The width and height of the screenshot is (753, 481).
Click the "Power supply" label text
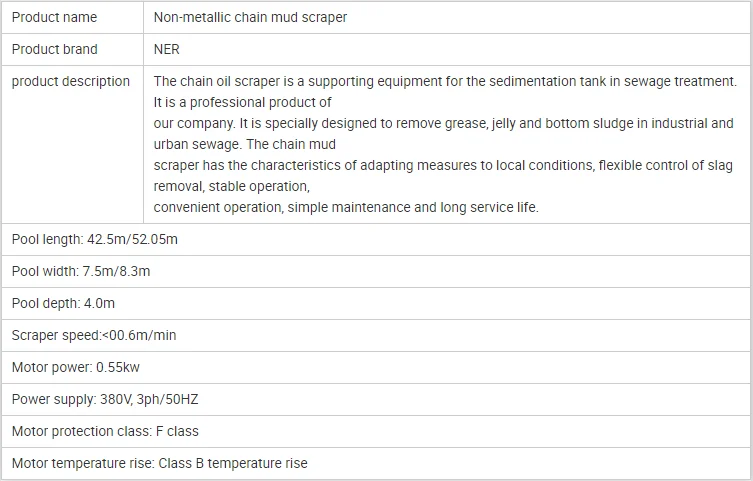click(x=52, y=399)
